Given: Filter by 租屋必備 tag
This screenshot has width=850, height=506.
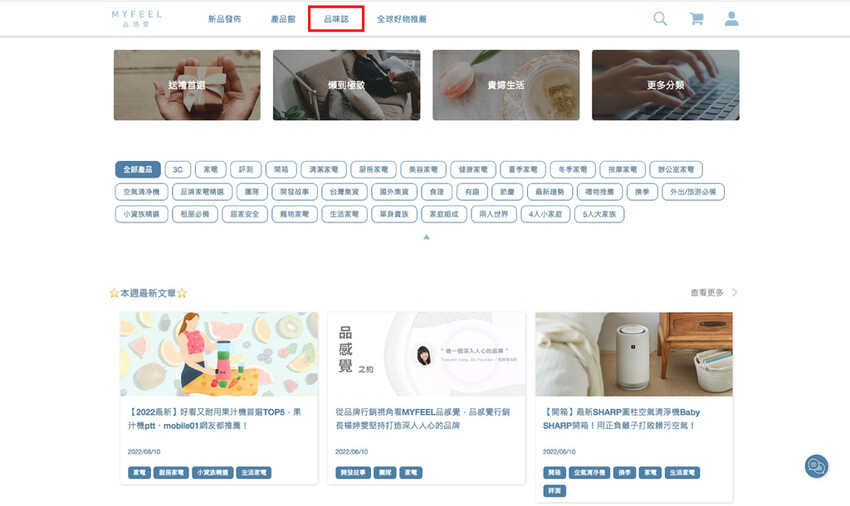Looking at the screenshot, I should (195, 214).
